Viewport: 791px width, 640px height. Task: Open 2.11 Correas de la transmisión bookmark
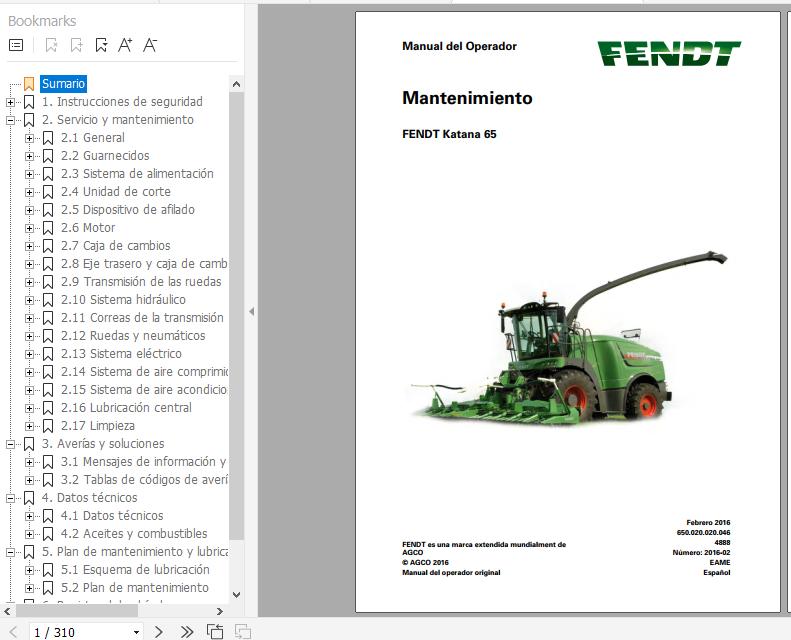click(x=142, y=318)
